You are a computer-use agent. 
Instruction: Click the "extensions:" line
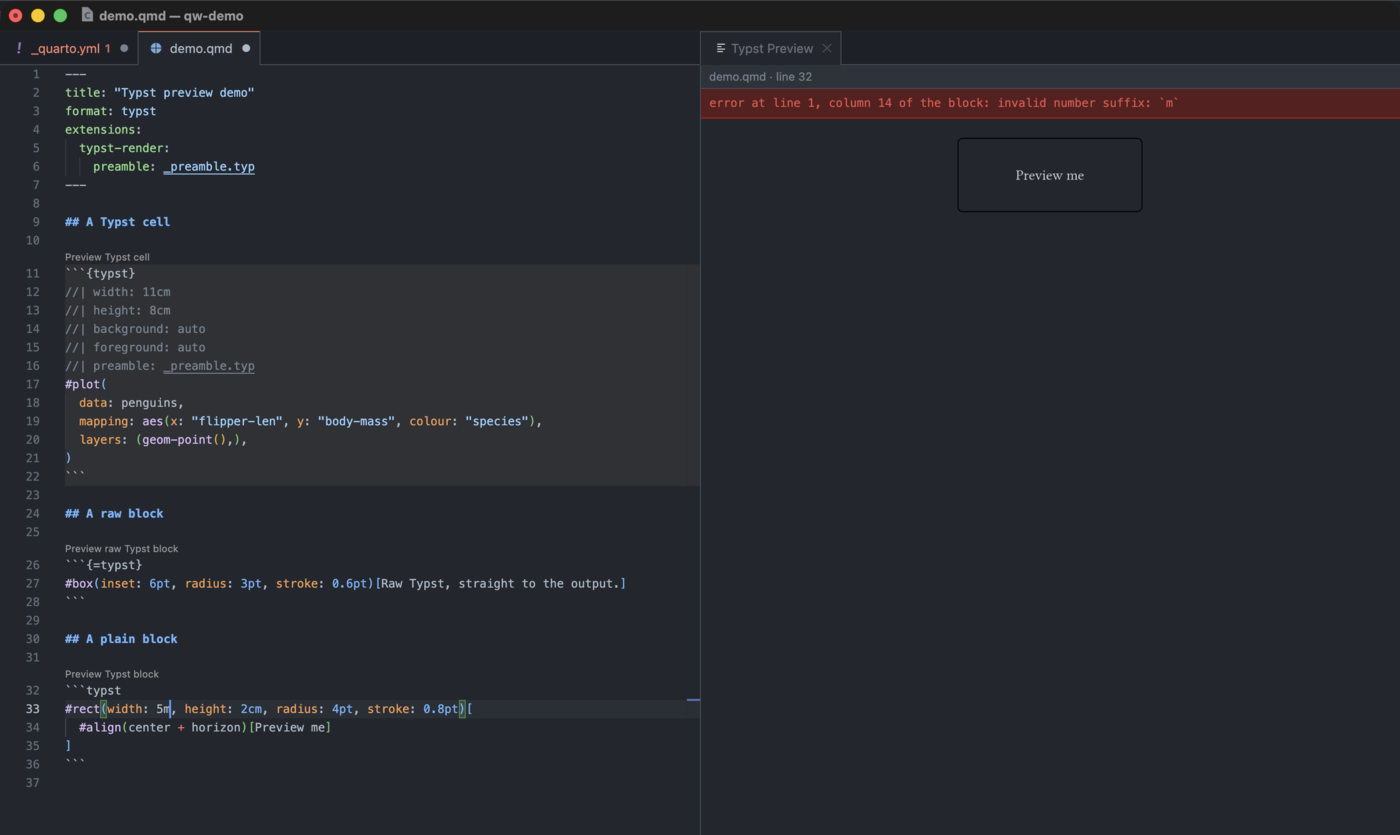coord(103,130)
